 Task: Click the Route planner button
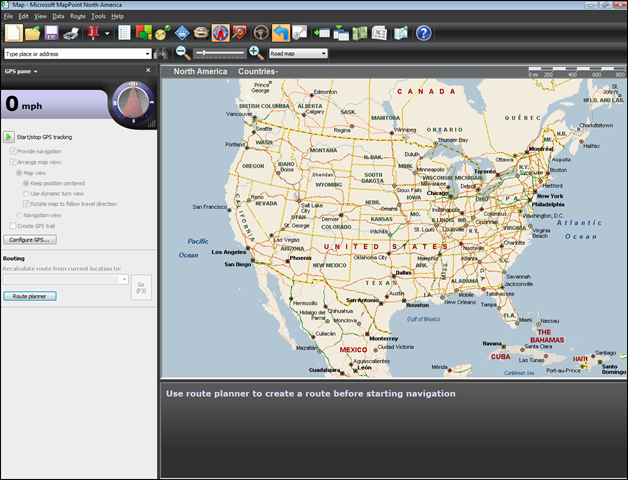30,296
